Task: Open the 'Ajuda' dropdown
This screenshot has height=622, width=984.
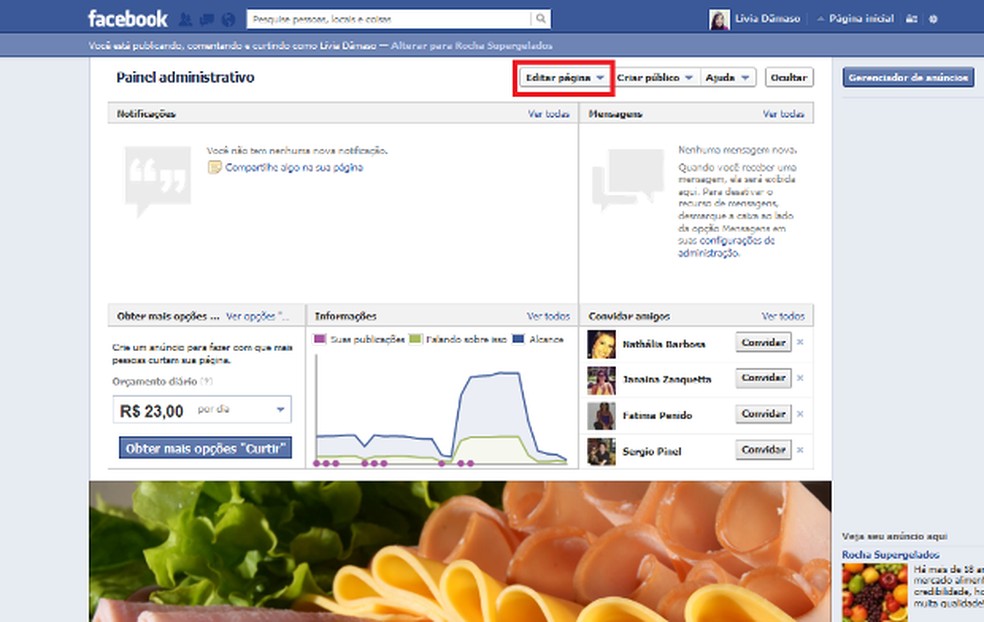Action: pos(727,77)
